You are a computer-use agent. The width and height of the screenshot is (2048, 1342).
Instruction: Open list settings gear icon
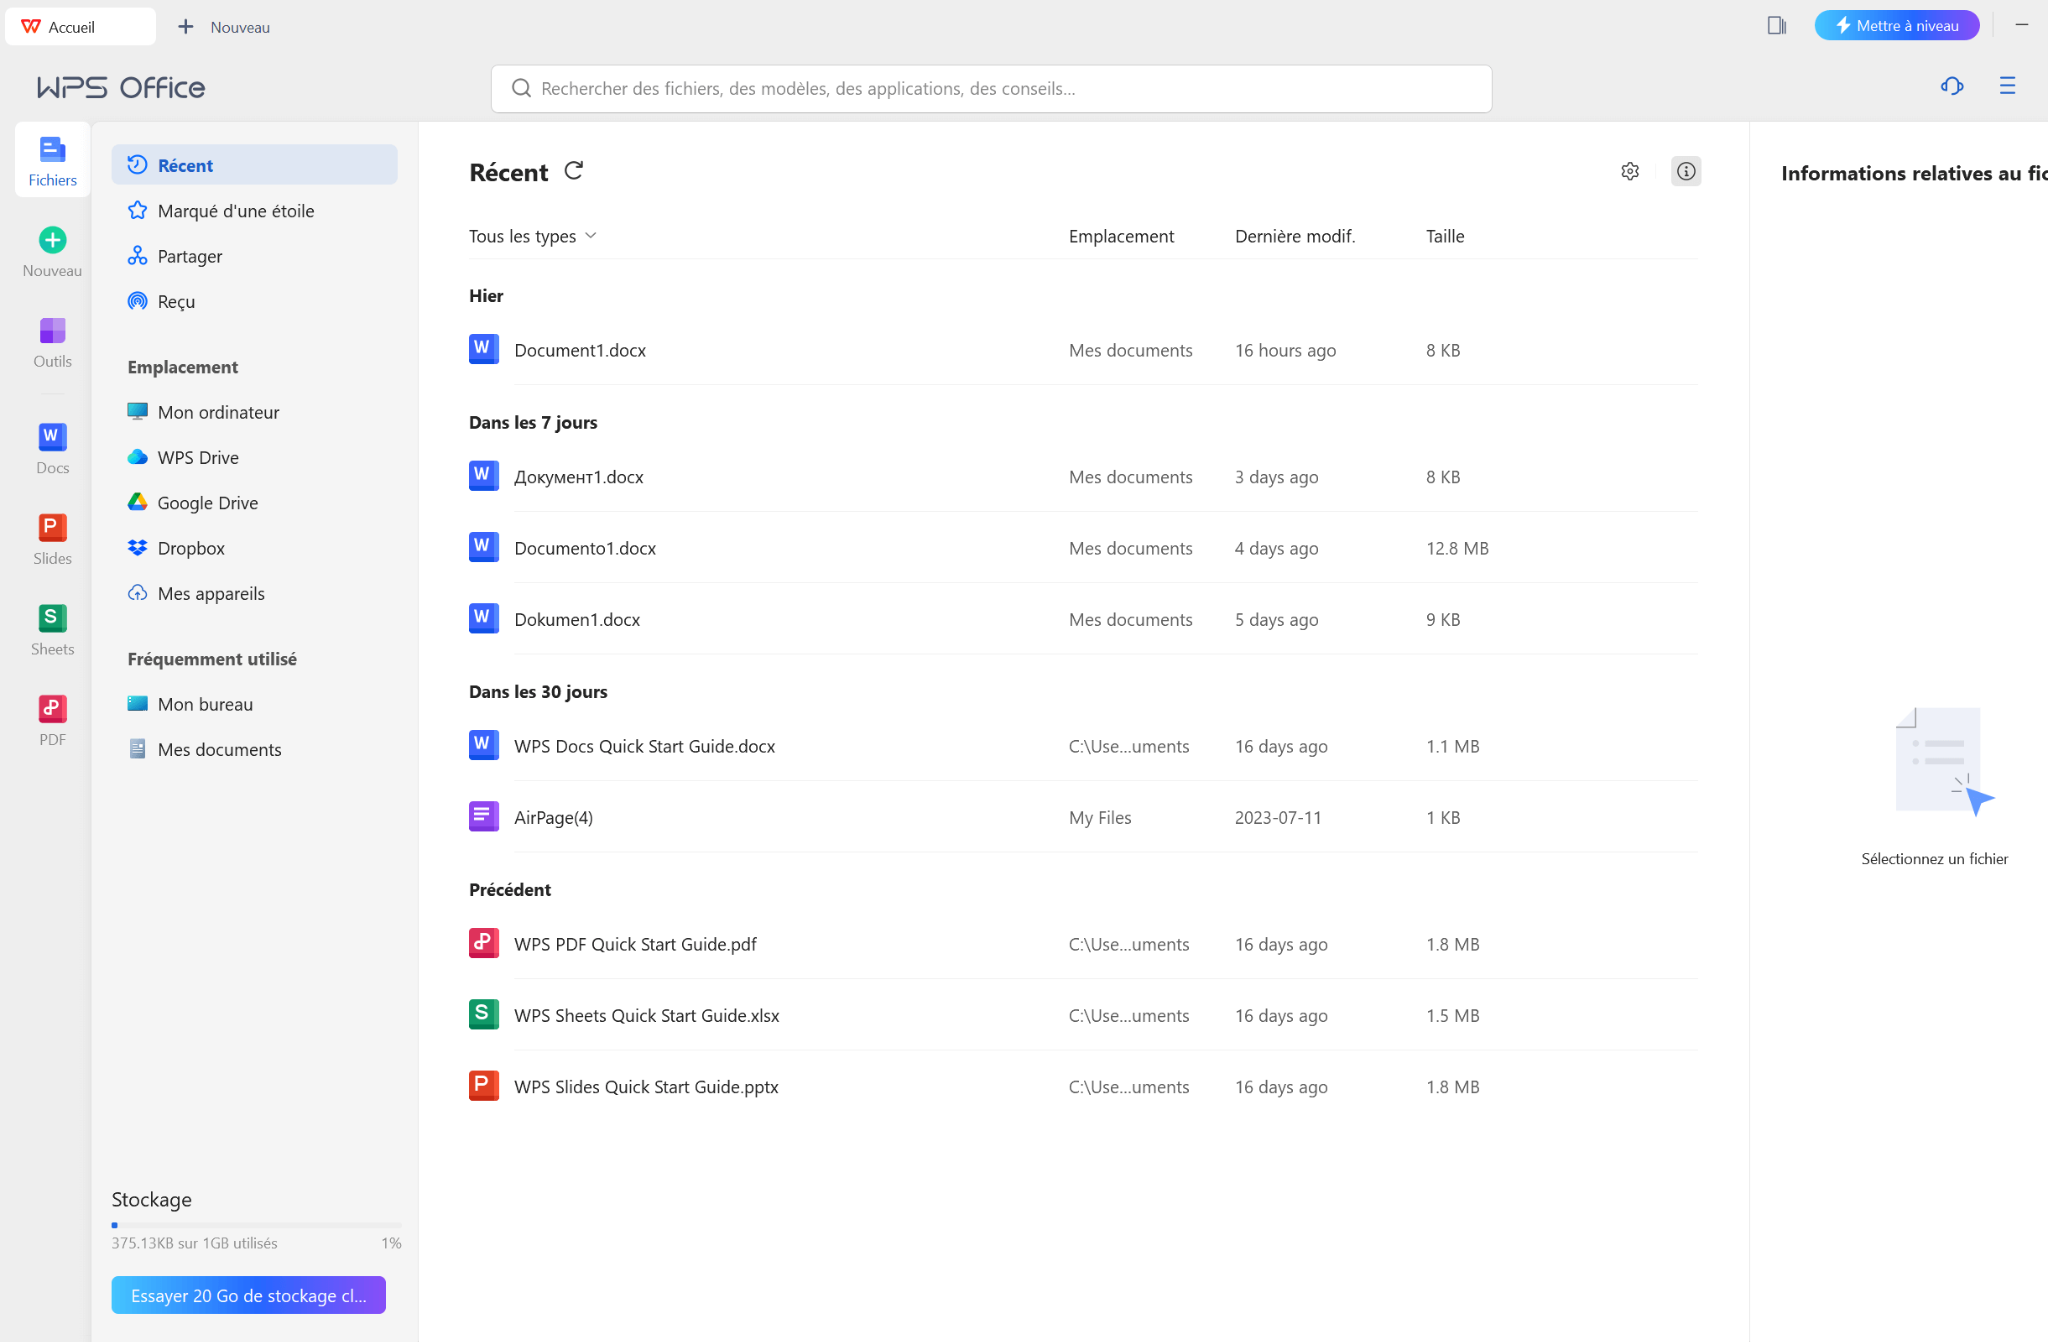point(1630,171)
